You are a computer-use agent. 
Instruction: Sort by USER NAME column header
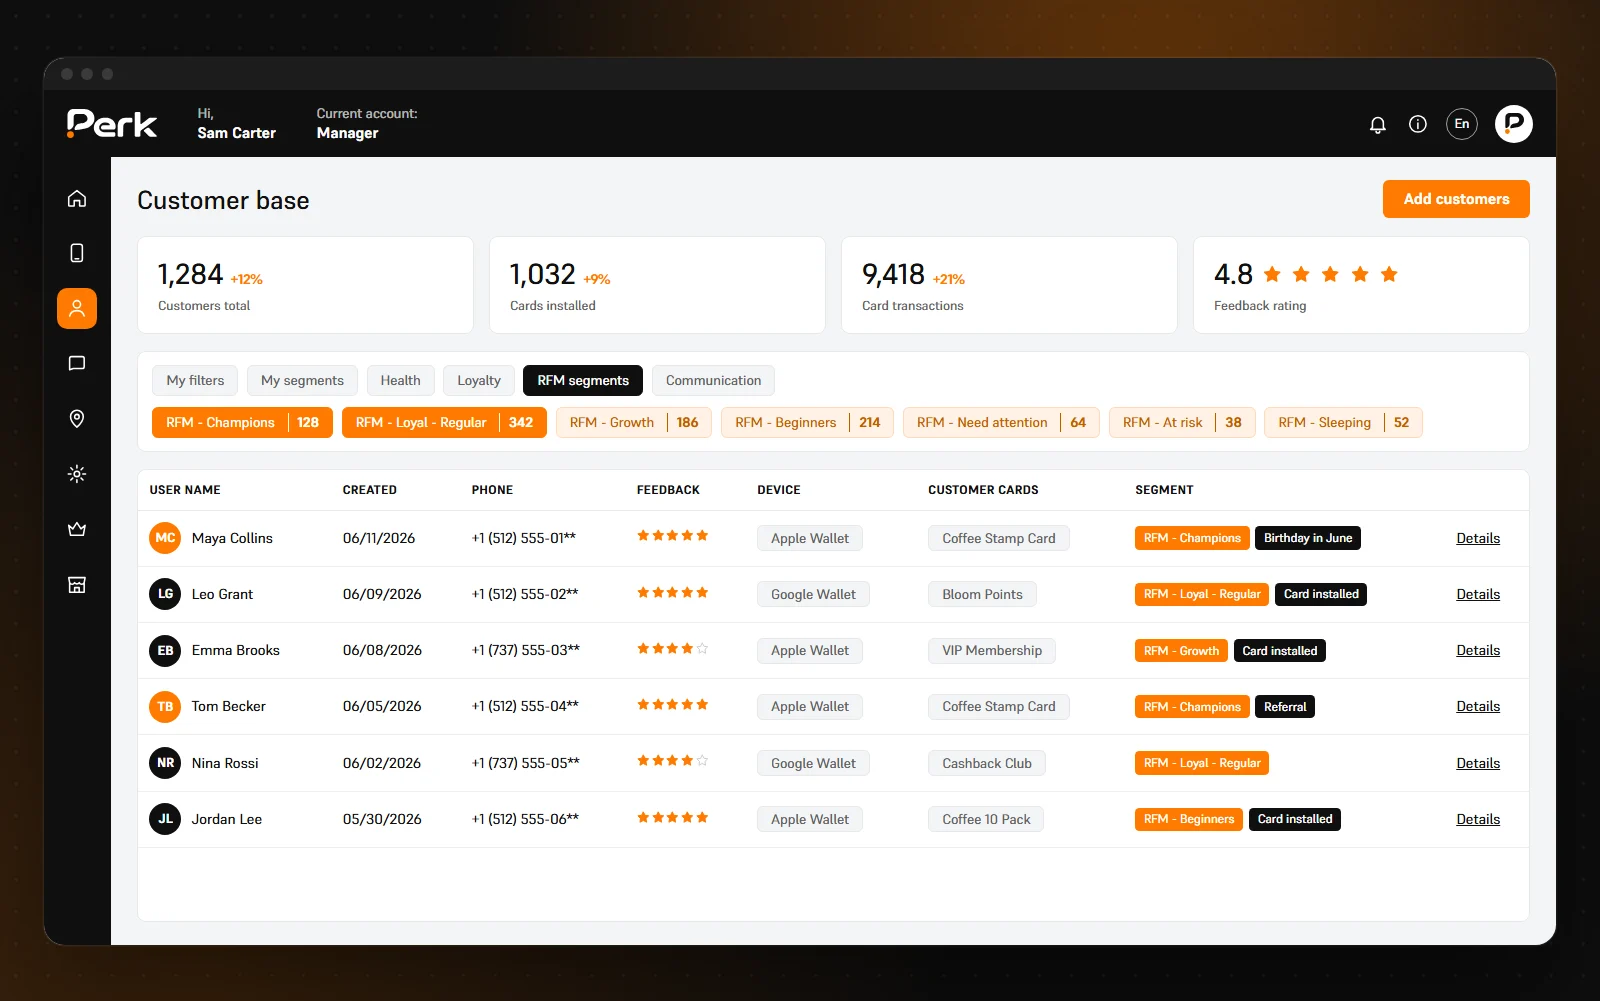[185, 490]
